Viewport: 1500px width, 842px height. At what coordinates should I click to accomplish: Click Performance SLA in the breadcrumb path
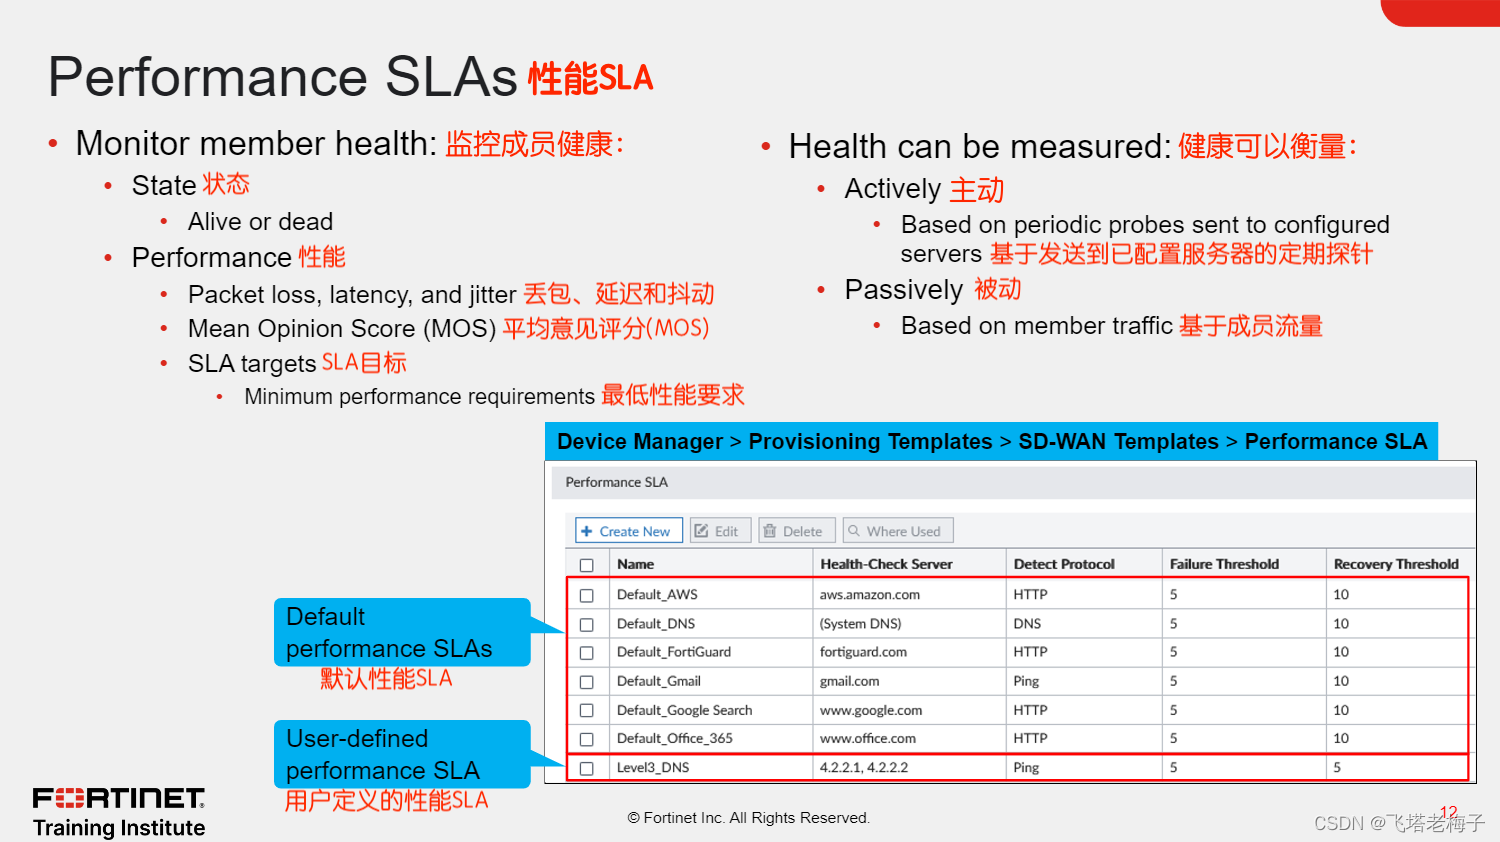1336,441
